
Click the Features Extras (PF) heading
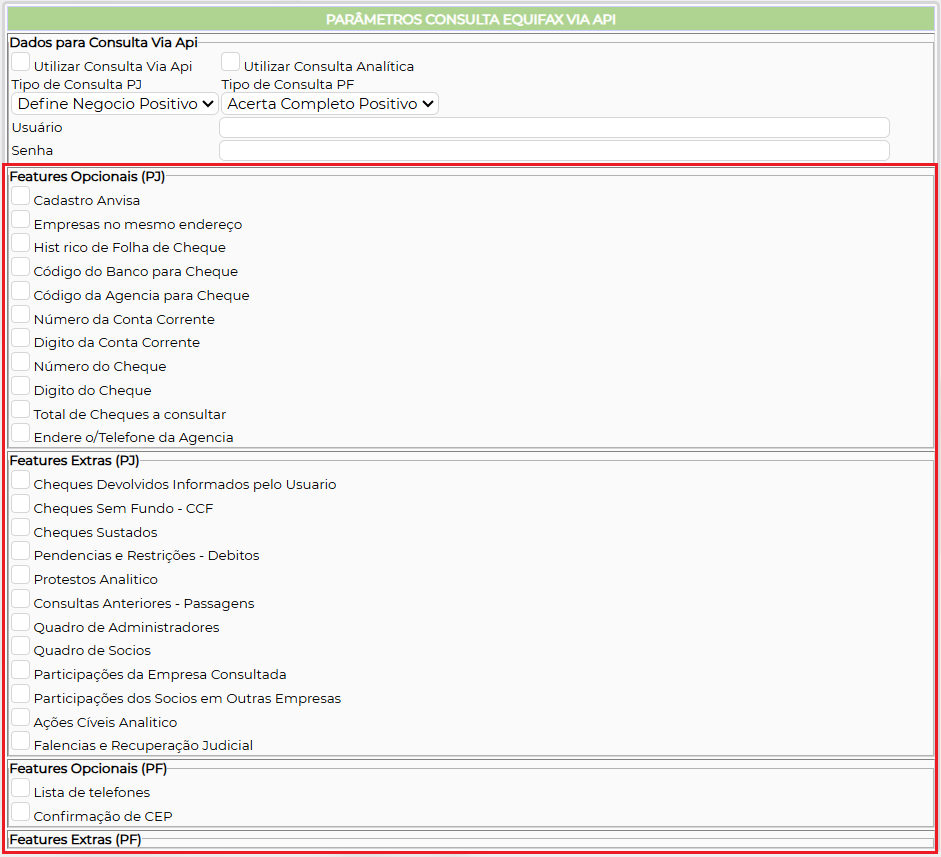point(76,840)
